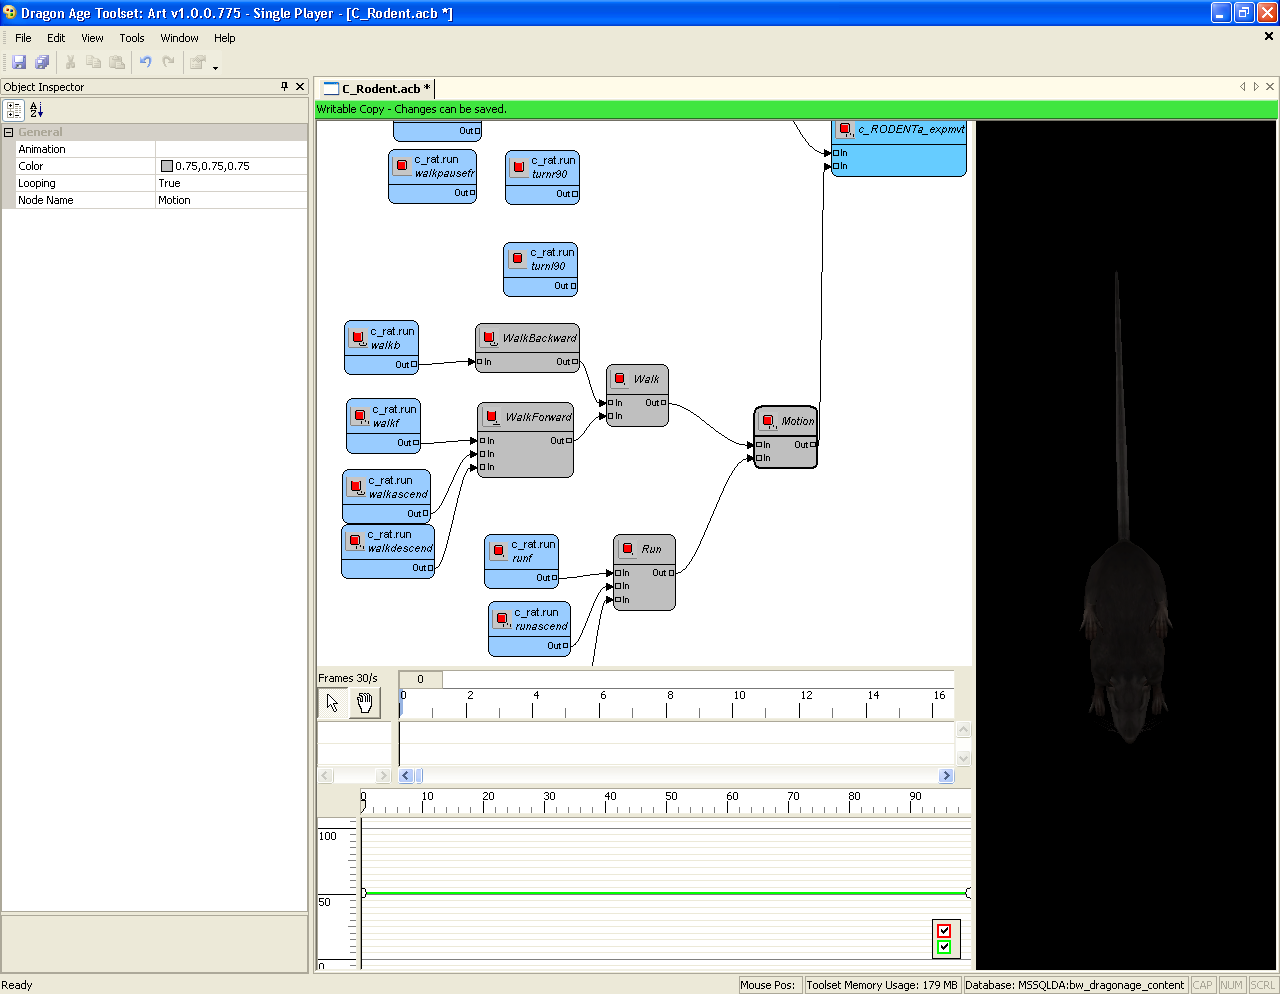The width and height of the screenshot is (1280, 994).
Task: Click the Save All toolbar icon
Action: [42, 62]
